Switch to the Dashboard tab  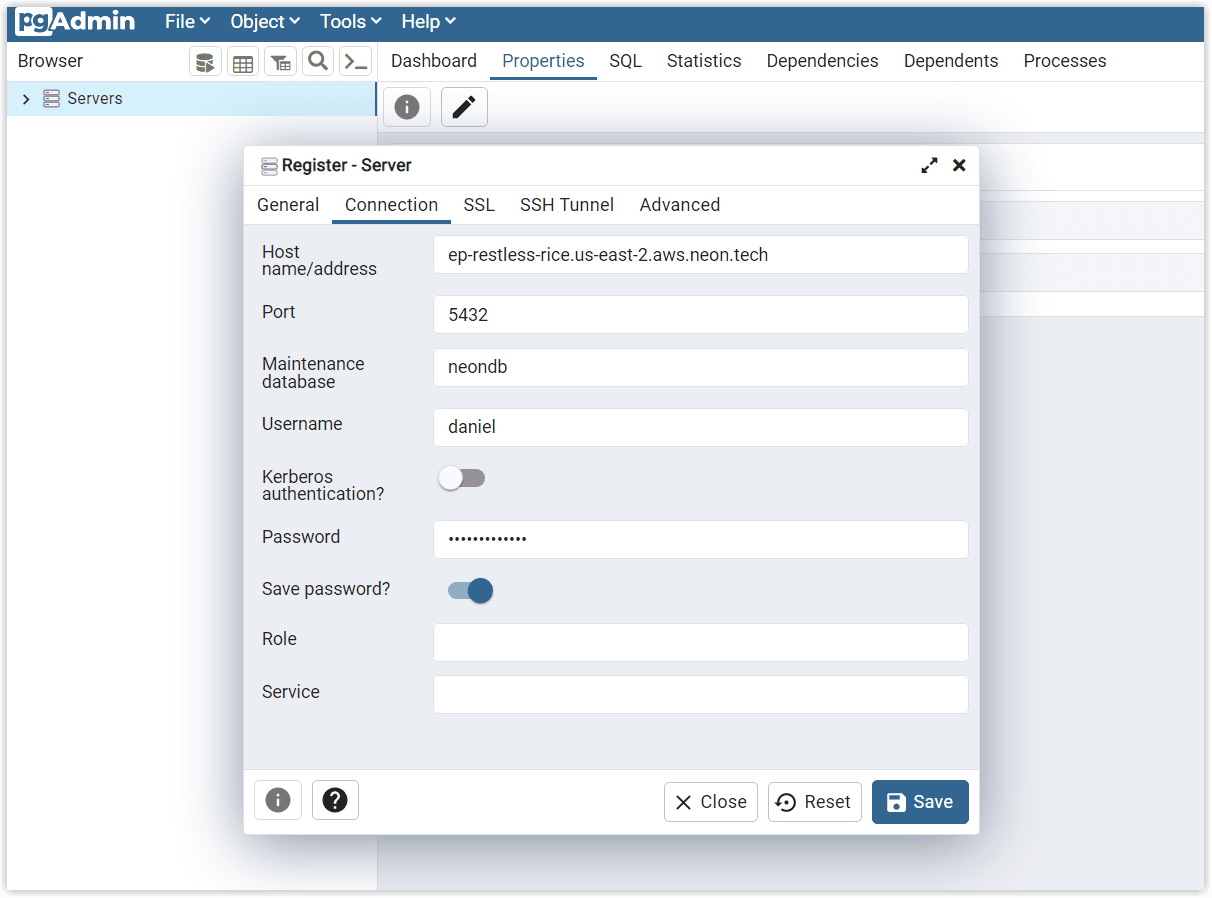click(x=434, y=61)
